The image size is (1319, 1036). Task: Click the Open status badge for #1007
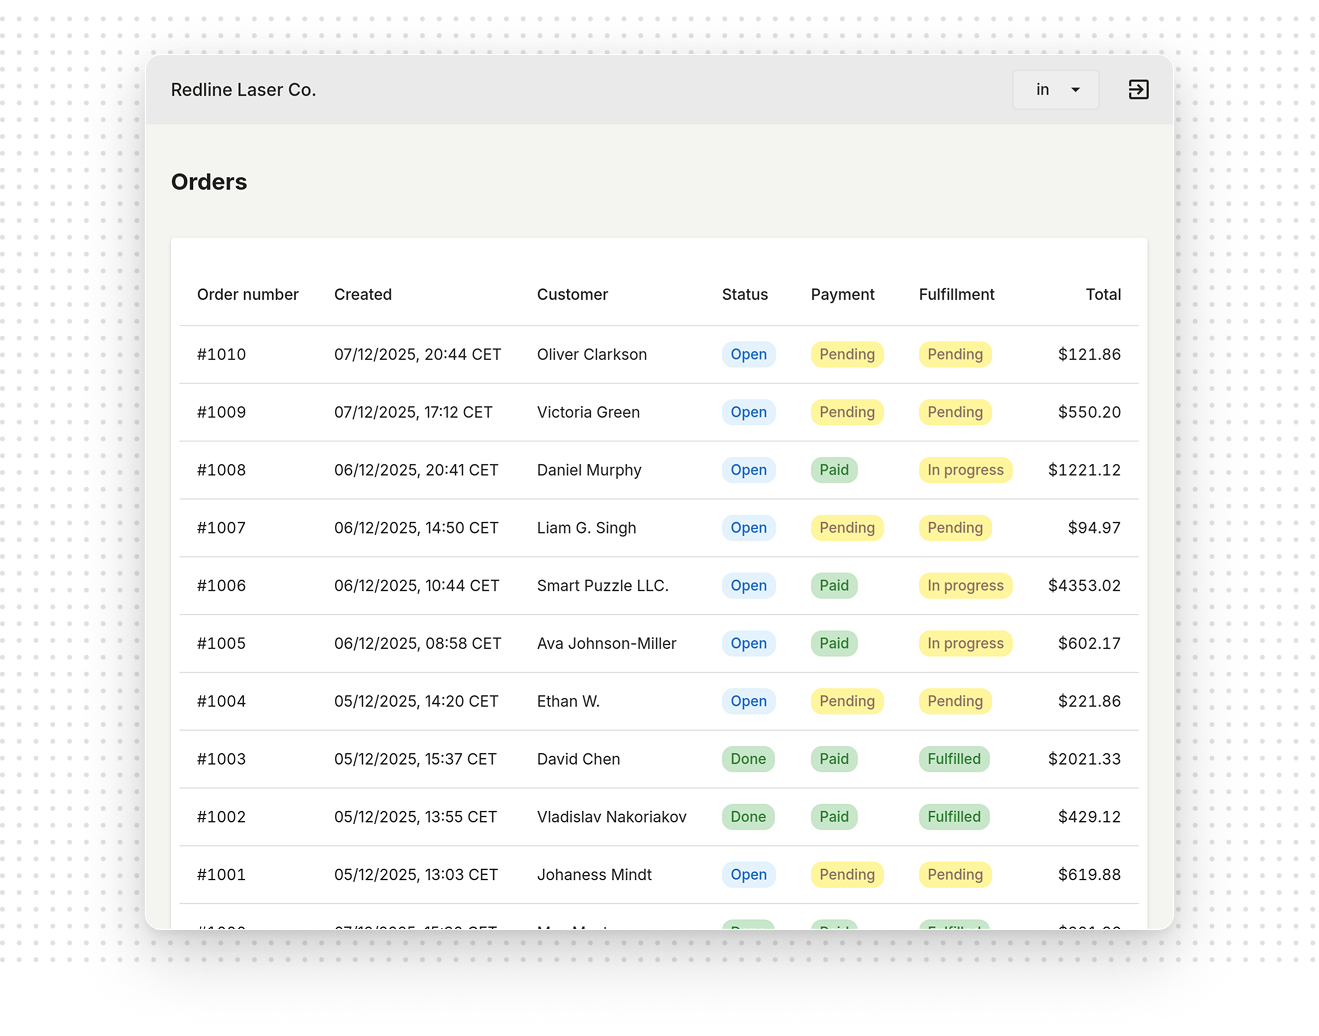(x=748, y=528)
